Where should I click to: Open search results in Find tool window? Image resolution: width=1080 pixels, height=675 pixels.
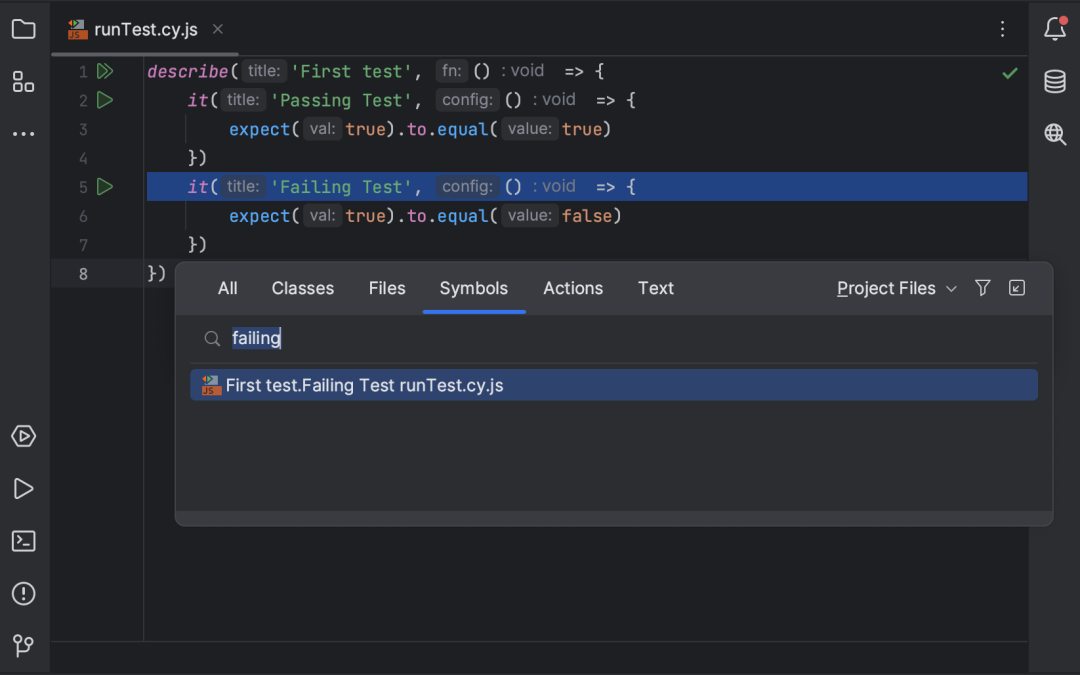(1017, 288)
